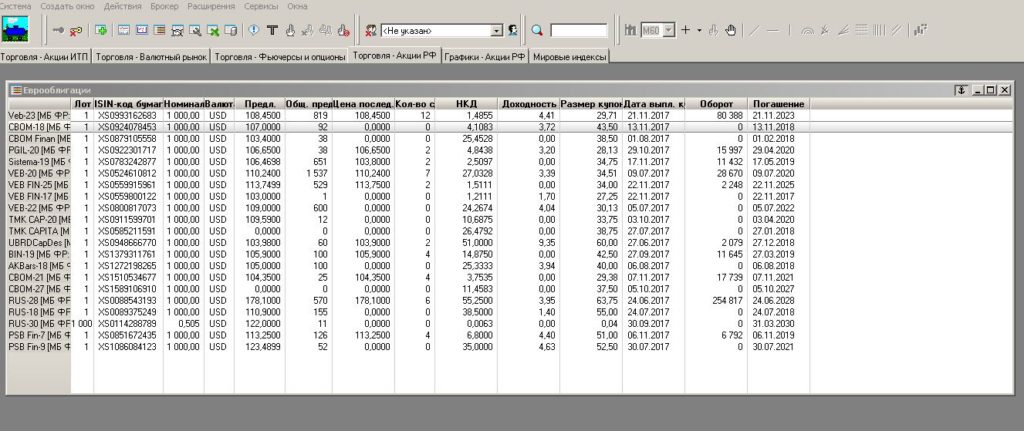Screen dimensions: 1024x431
Task: Select the Sistema-19 bond row
Action: 509,162
